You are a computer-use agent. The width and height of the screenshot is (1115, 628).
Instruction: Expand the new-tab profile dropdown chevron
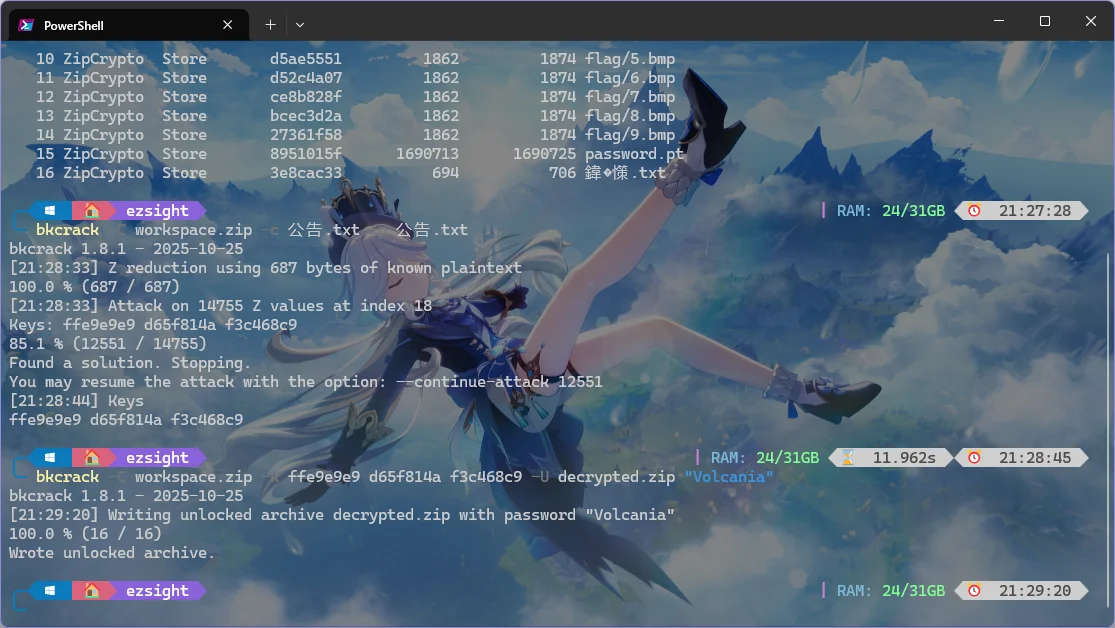(x=300, y=24)
